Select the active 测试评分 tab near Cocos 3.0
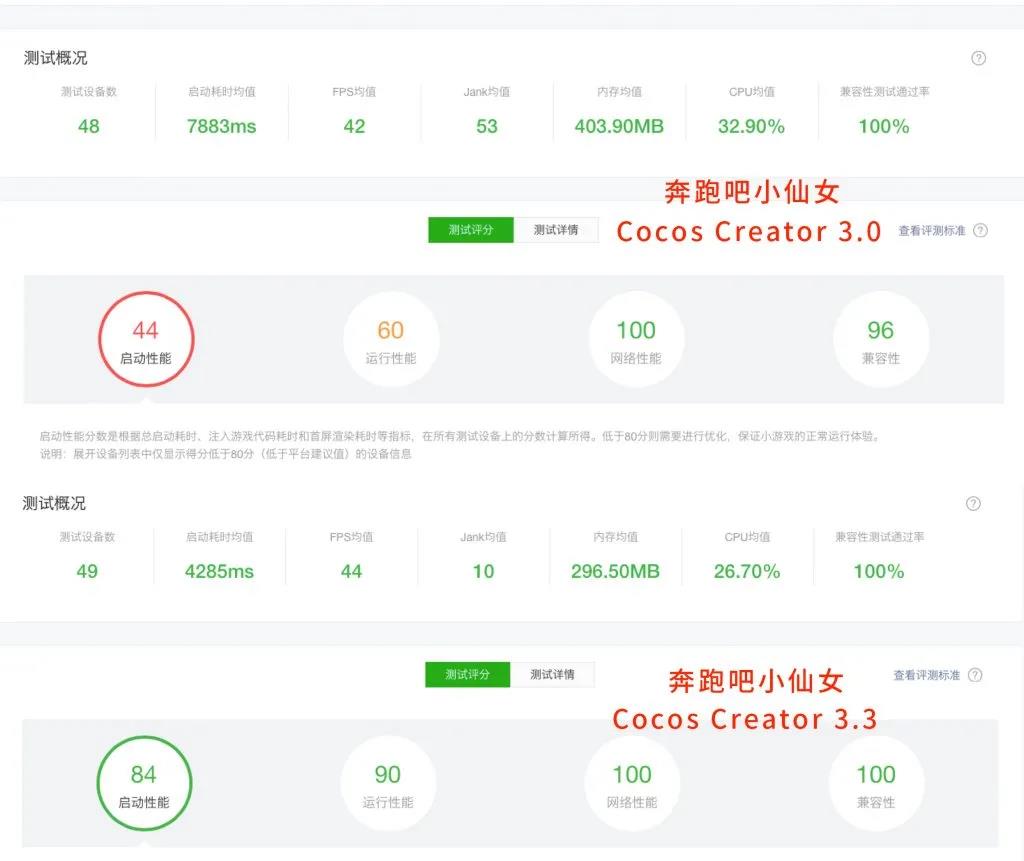1024x861 pixels. (470, 229)
